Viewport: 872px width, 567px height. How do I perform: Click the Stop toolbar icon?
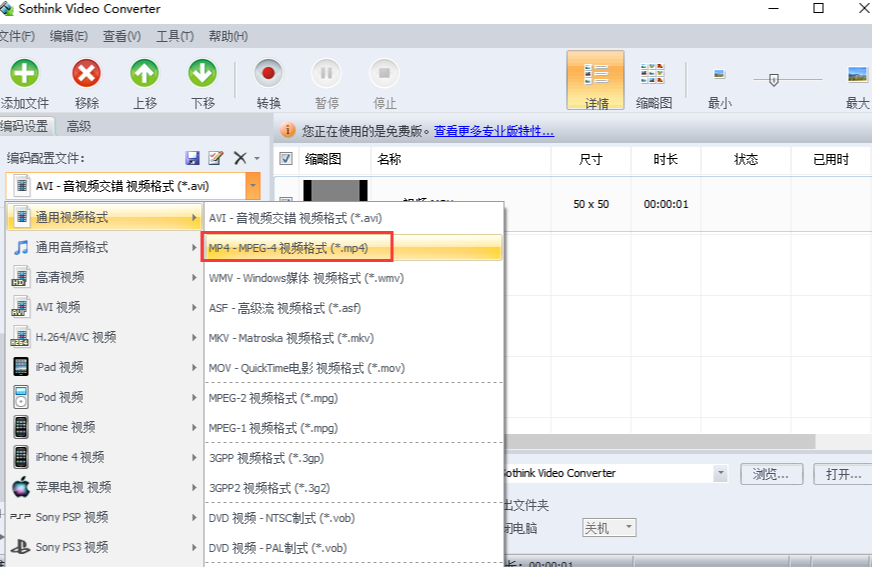pos(384,73)
